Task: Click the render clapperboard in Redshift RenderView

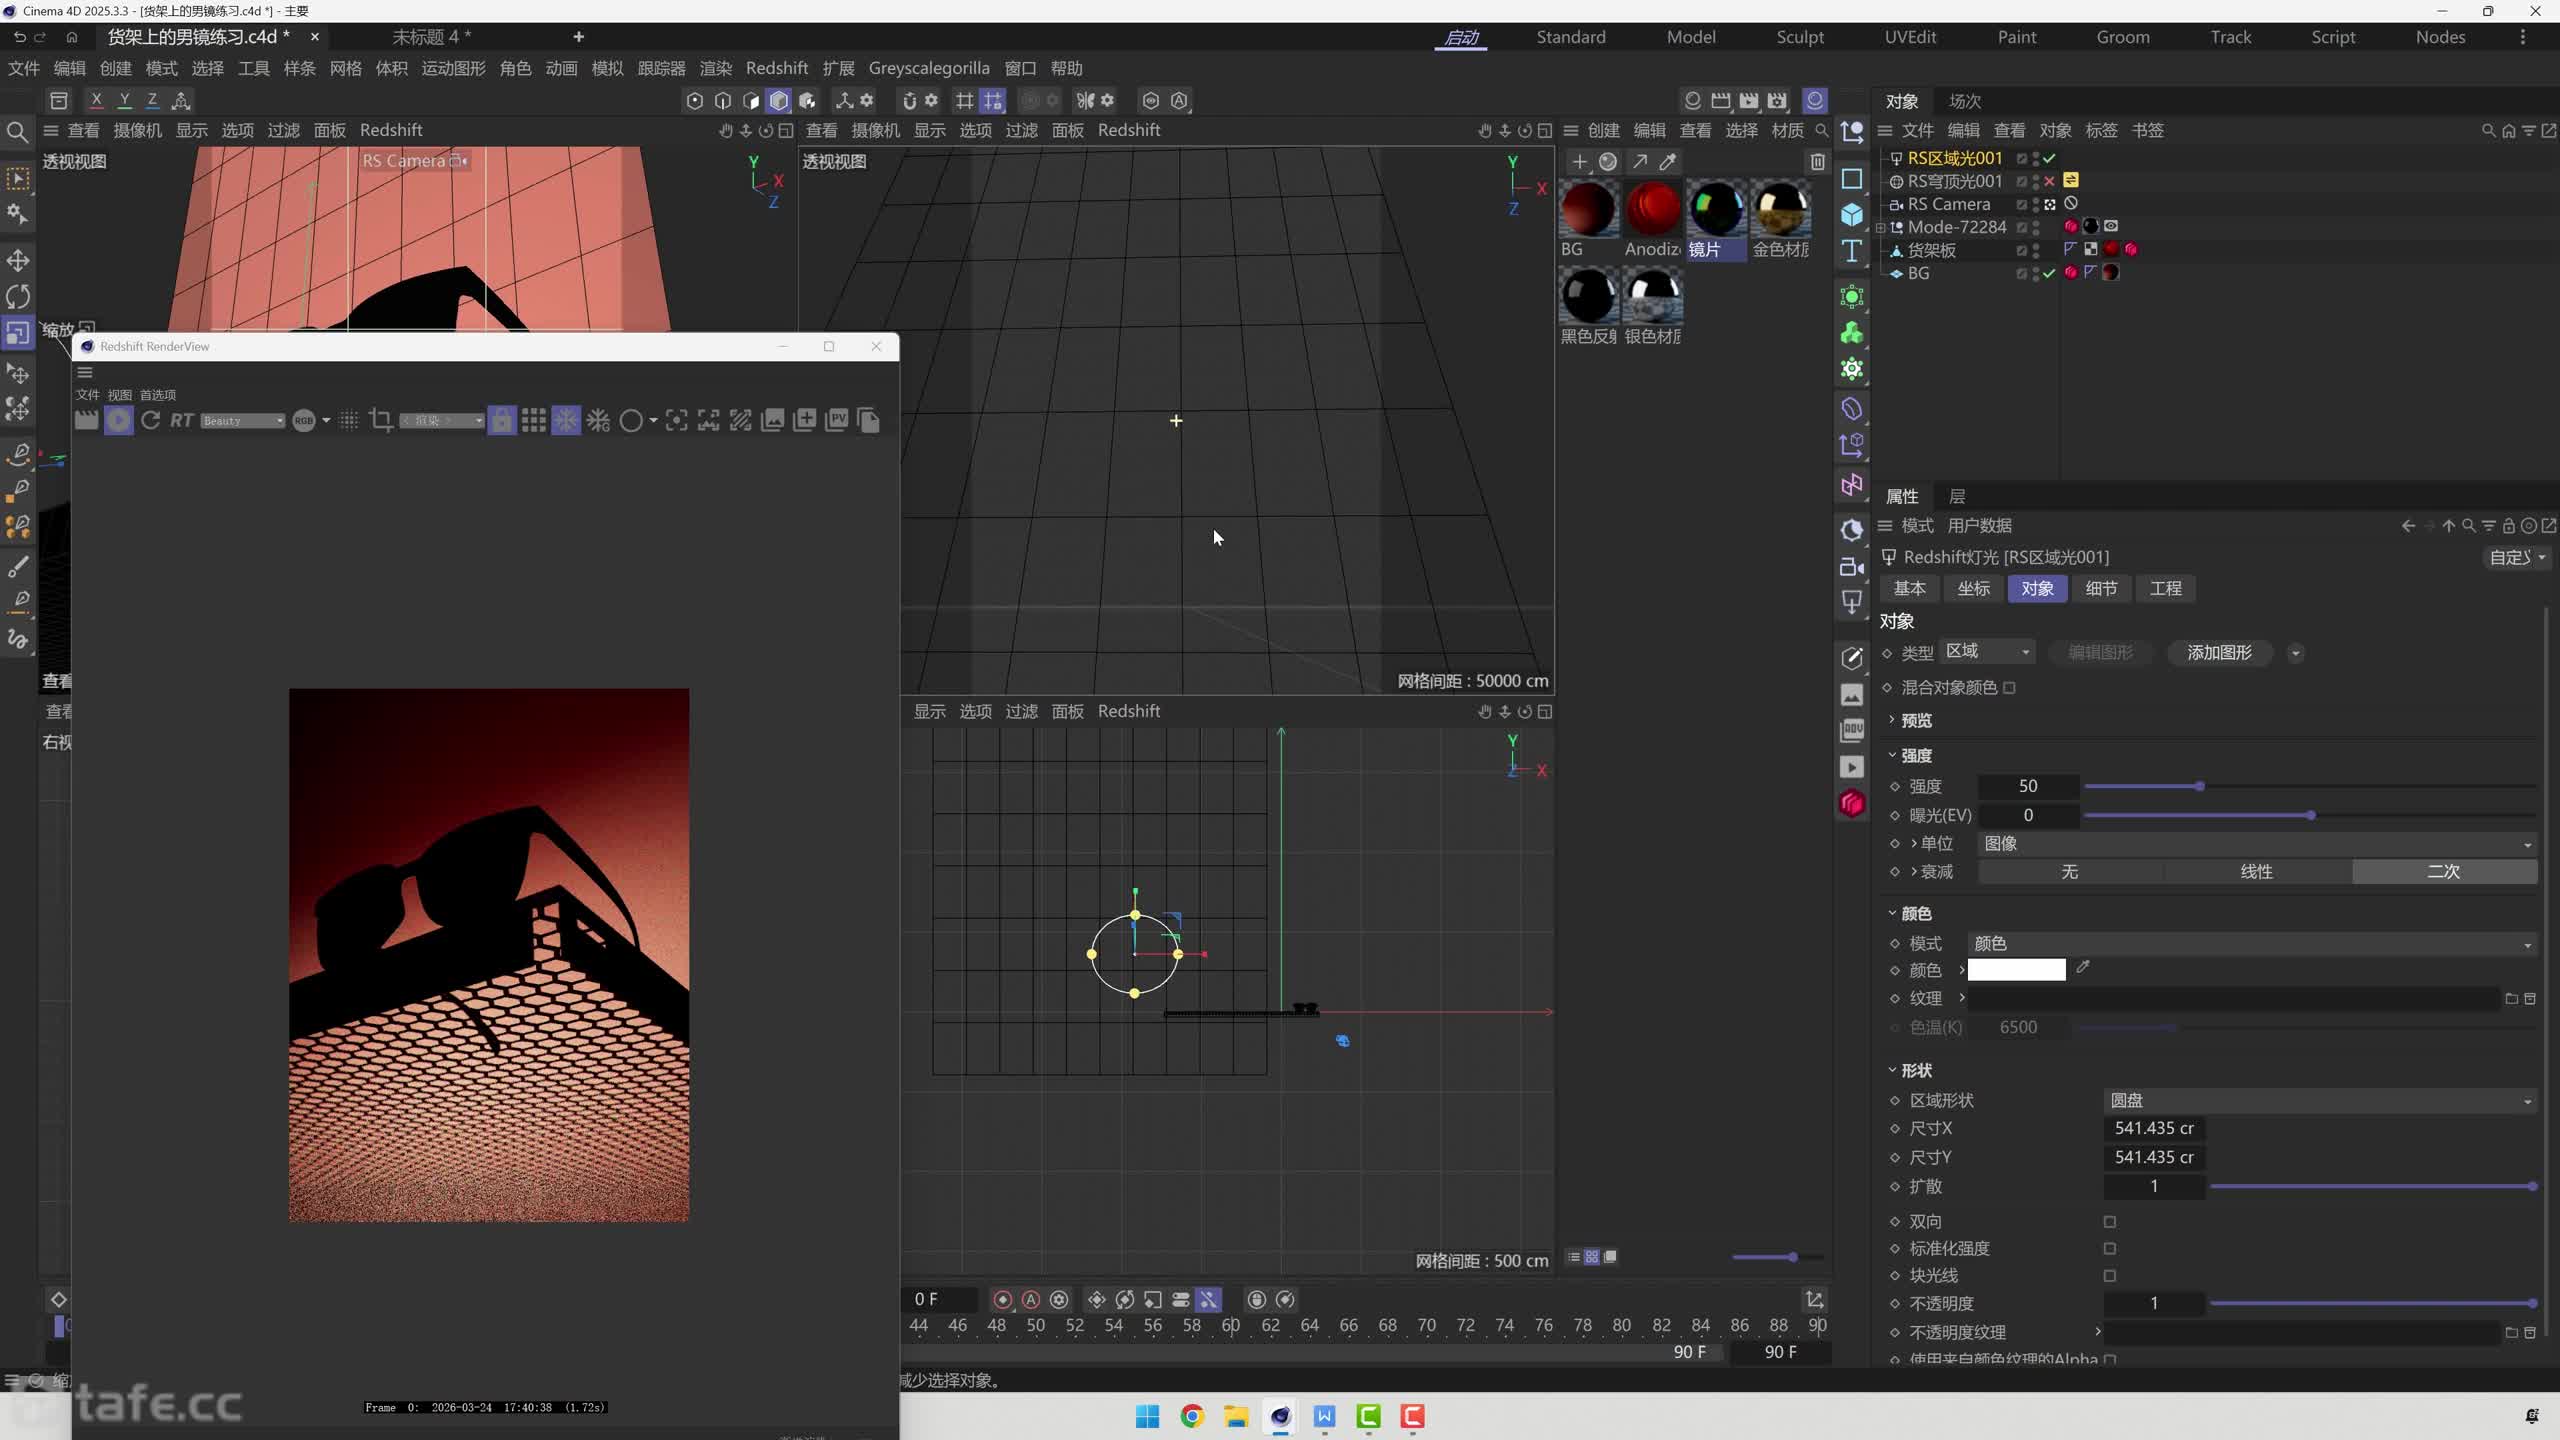Action: (x=87, y=420)
